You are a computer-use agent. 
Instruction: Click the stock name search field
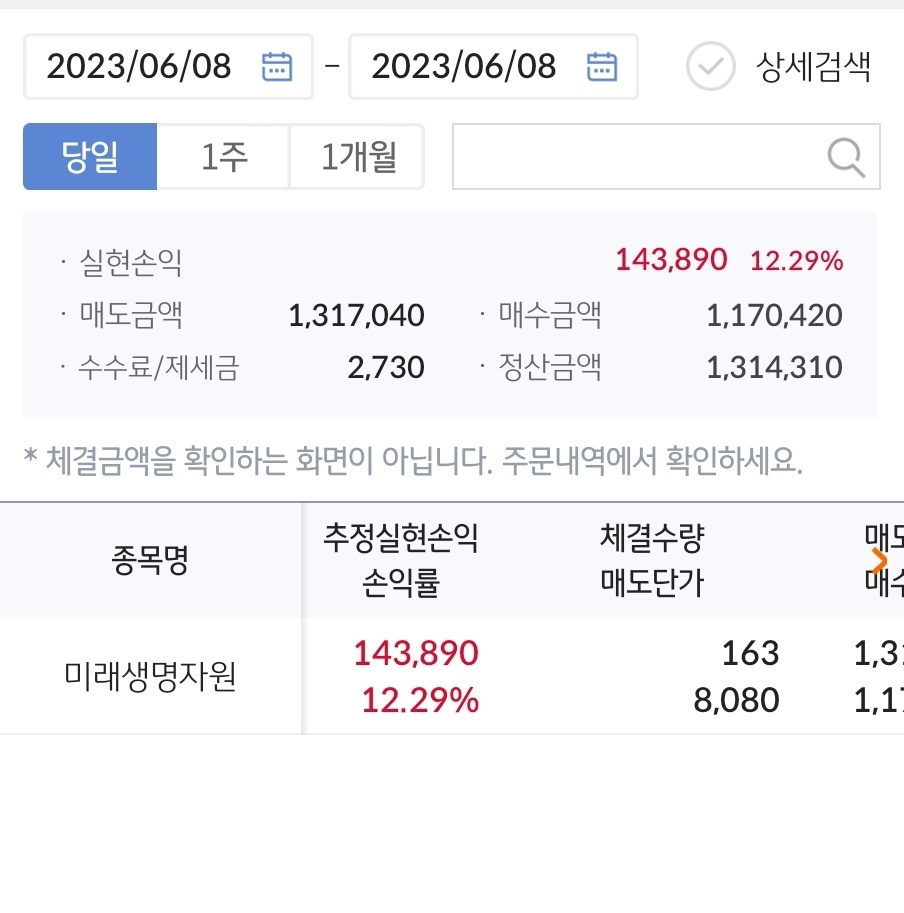(x=666, y=157)
